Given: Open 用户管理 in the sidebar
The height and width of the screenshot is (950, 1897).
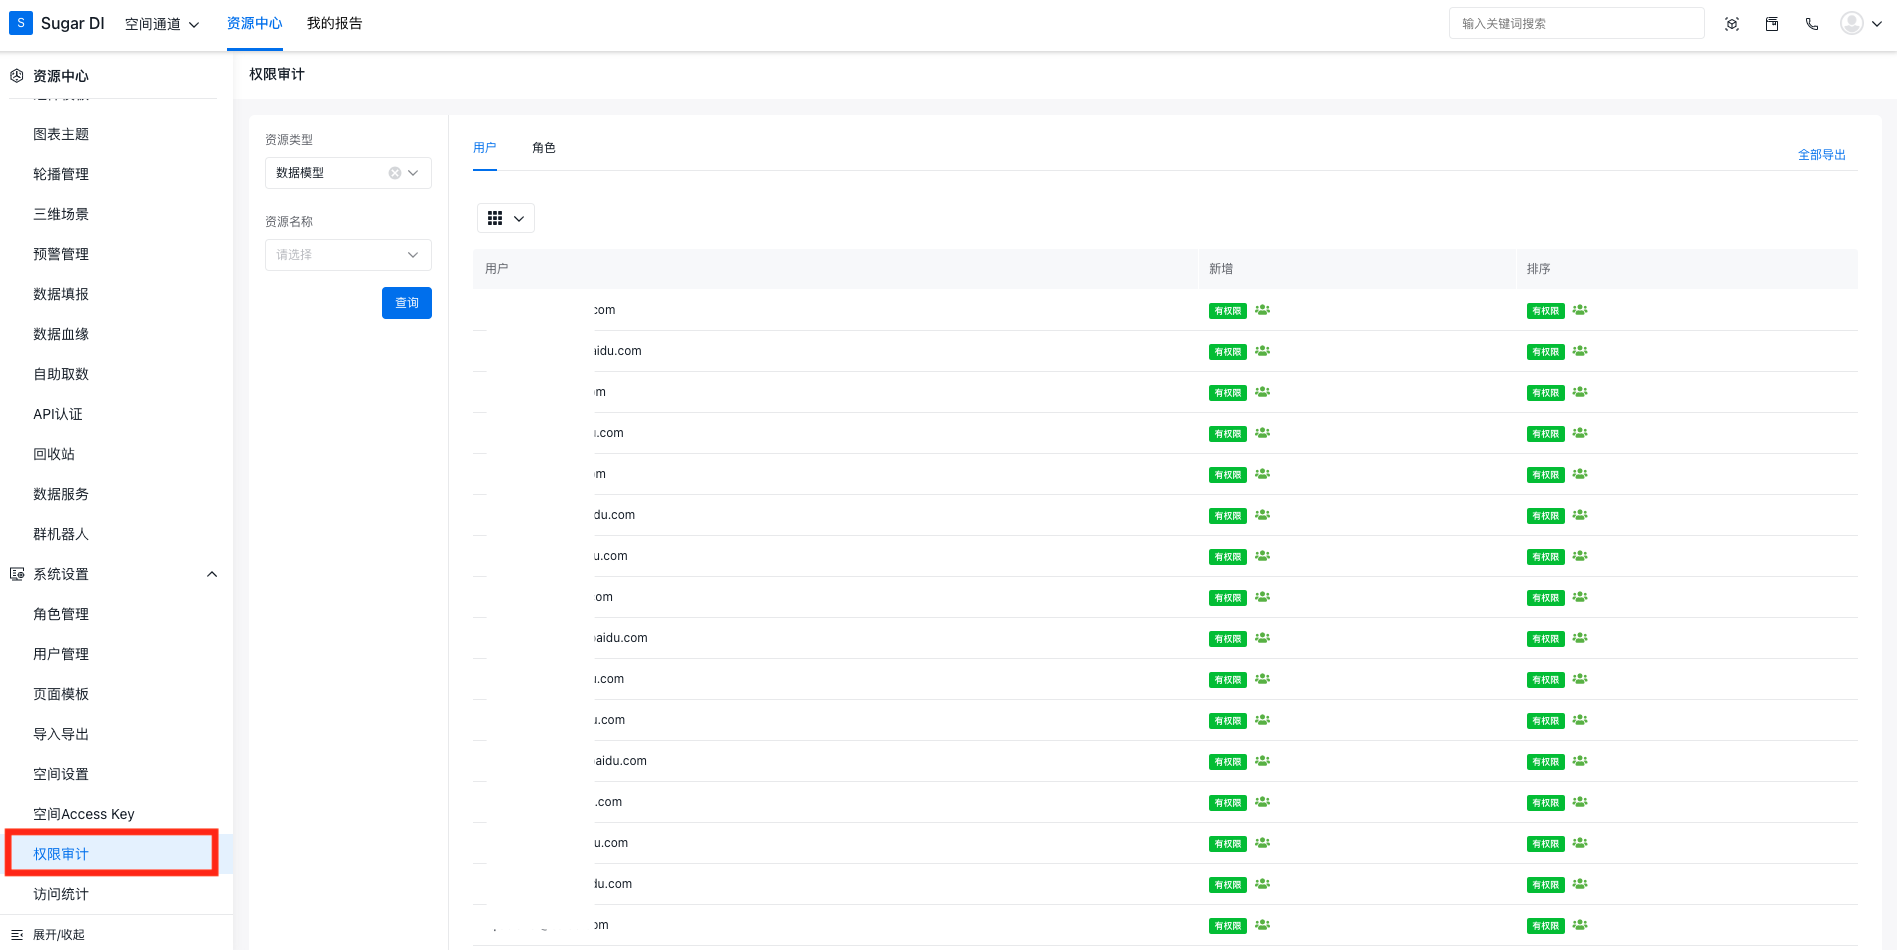Looking at the screenshot, I should coord(61,654).
